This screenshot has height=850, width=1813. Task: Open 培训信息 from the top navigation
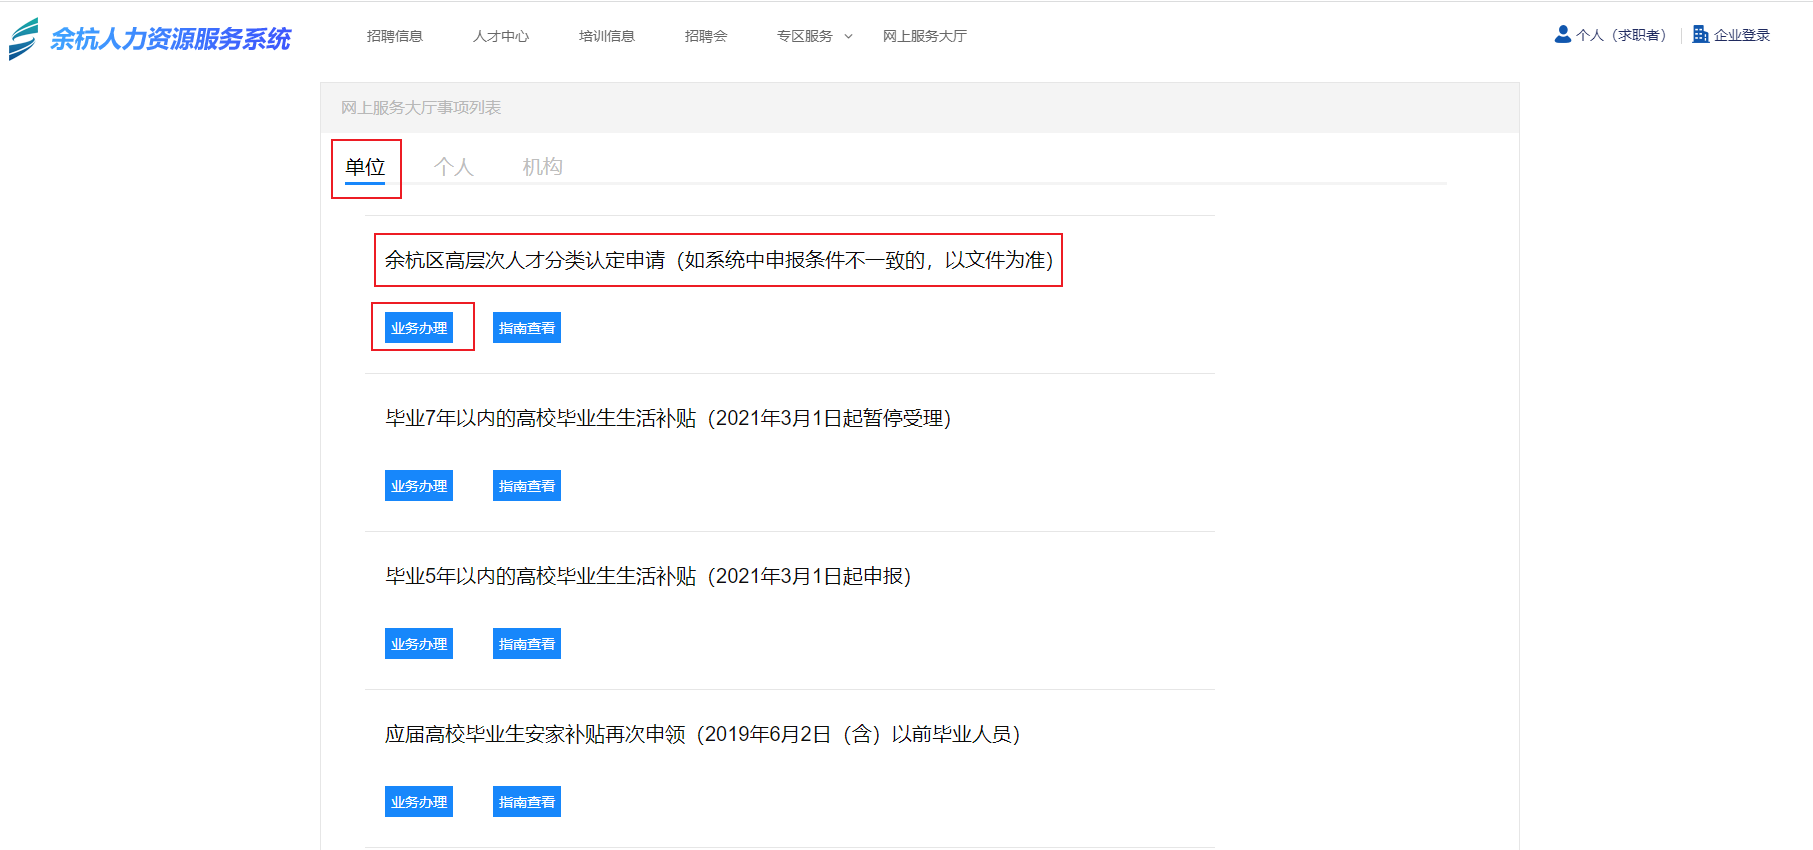click(606, 36)
